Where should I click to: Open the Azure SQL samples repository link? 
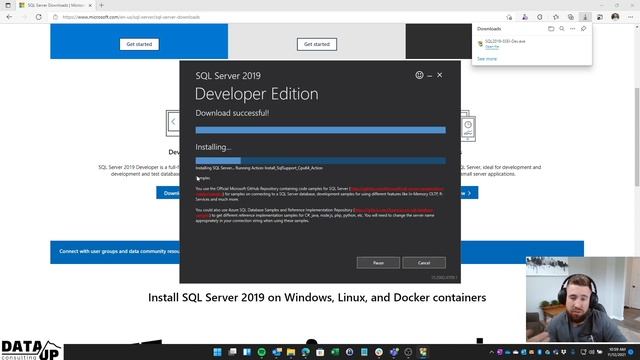click(x=393, y=210)
